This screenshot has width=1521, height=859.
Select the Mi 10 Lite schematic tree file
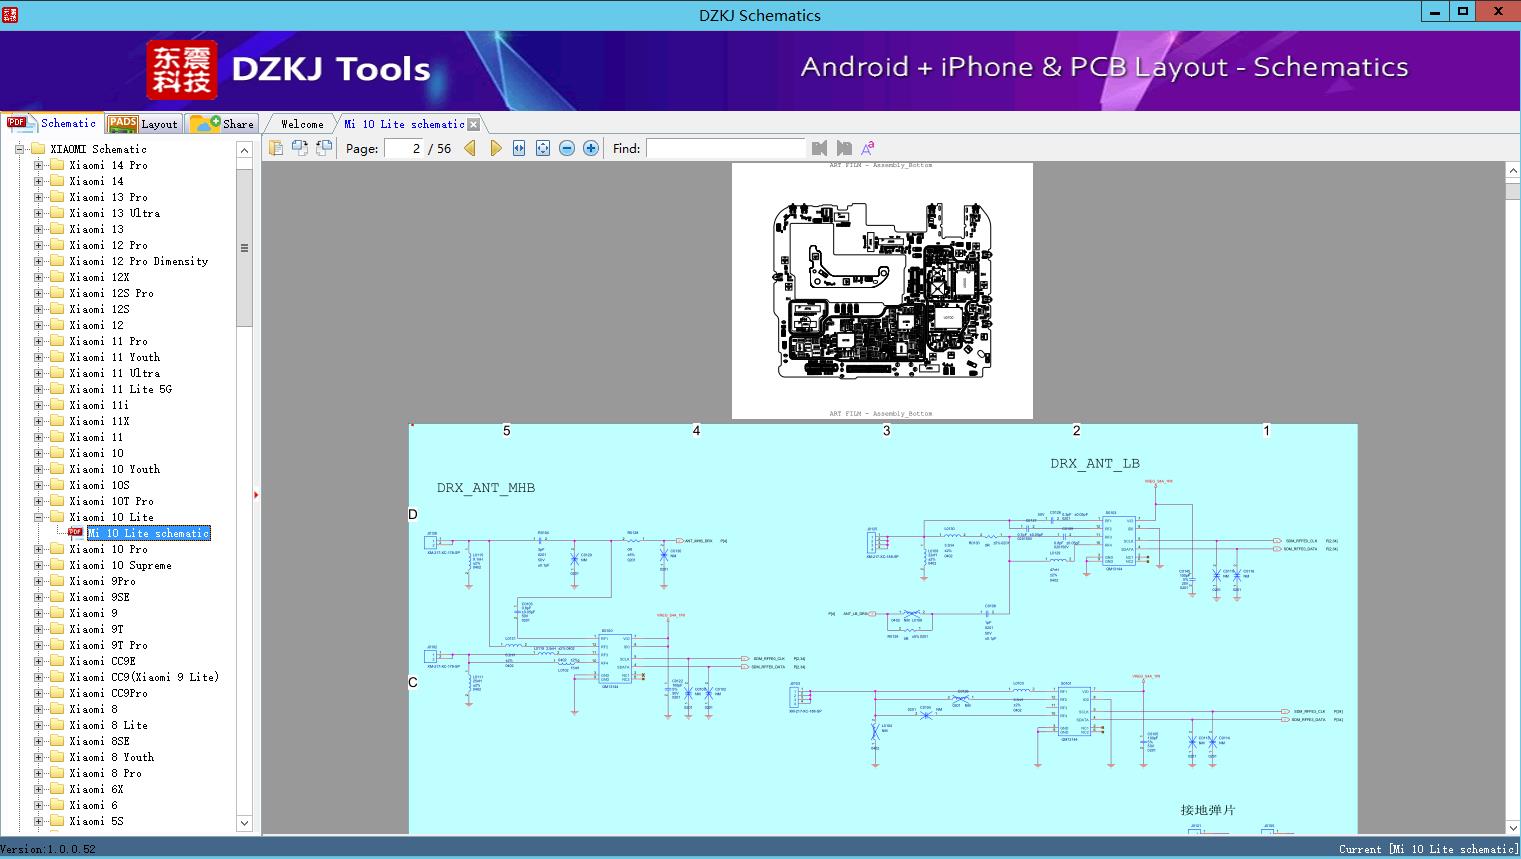[149, 533]
